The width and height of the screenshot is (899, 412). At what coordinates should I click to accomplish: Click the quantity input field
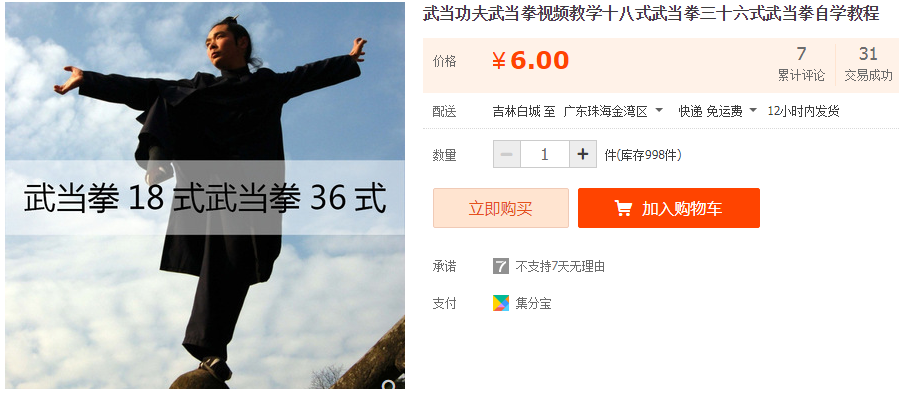click(x=545, y=154)
